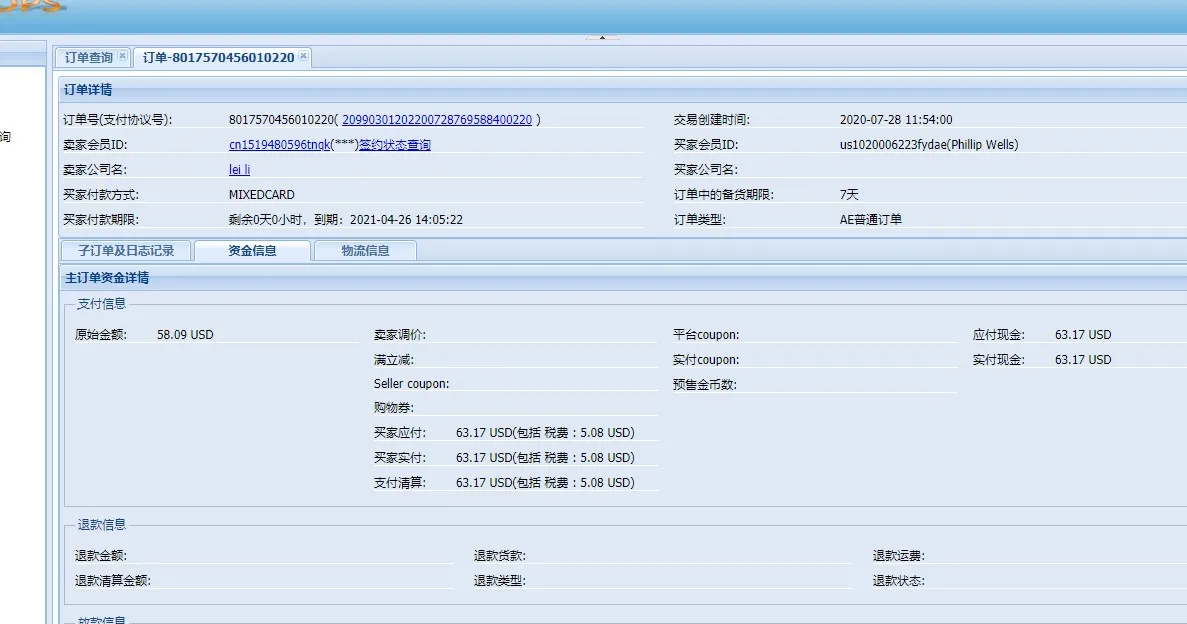Open payment agreement number 2099030120220072876958840​0220 link
Screen dimensions: 1187x624
(437, 120)
